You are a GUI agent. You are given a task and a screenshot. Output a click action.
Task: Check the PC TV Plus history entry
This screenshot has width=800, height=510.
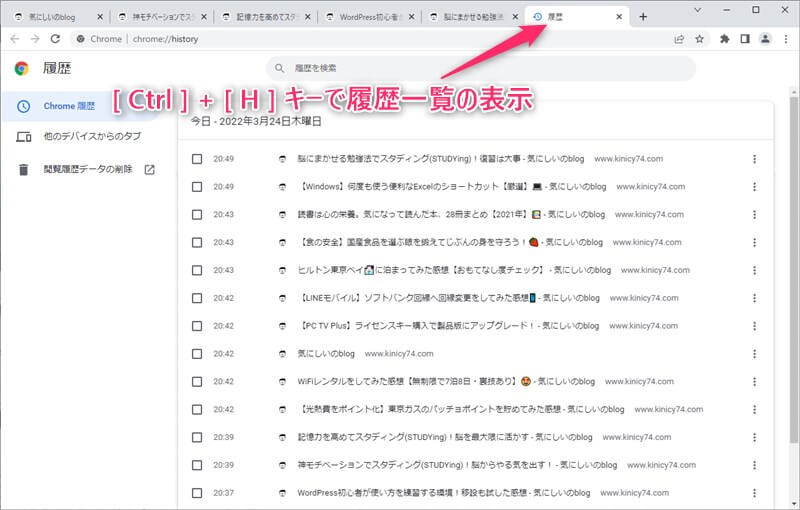pos(197,326)
